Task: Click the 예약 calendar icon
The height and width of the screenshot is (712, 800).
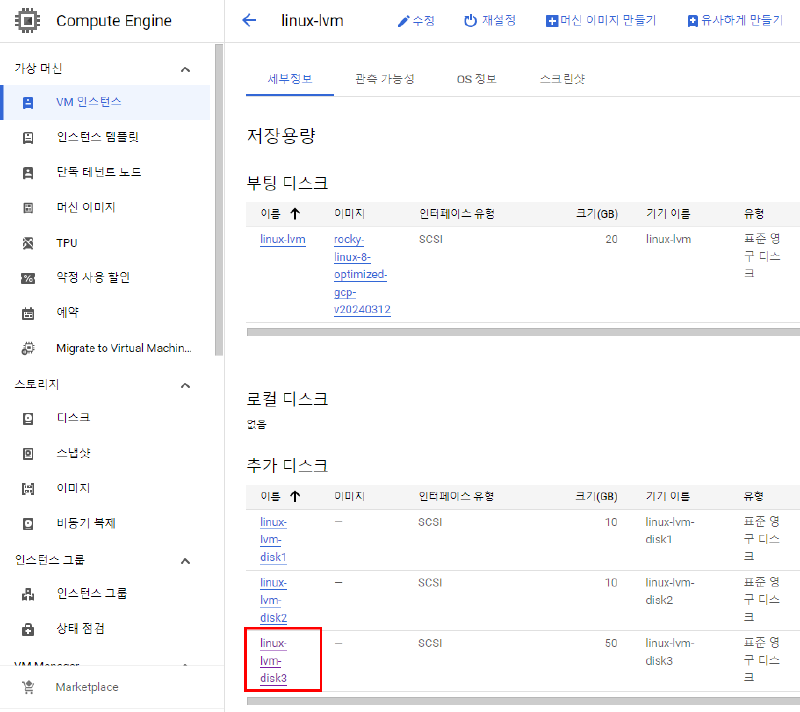Action: pyautogui.click(x=28, y=313)
